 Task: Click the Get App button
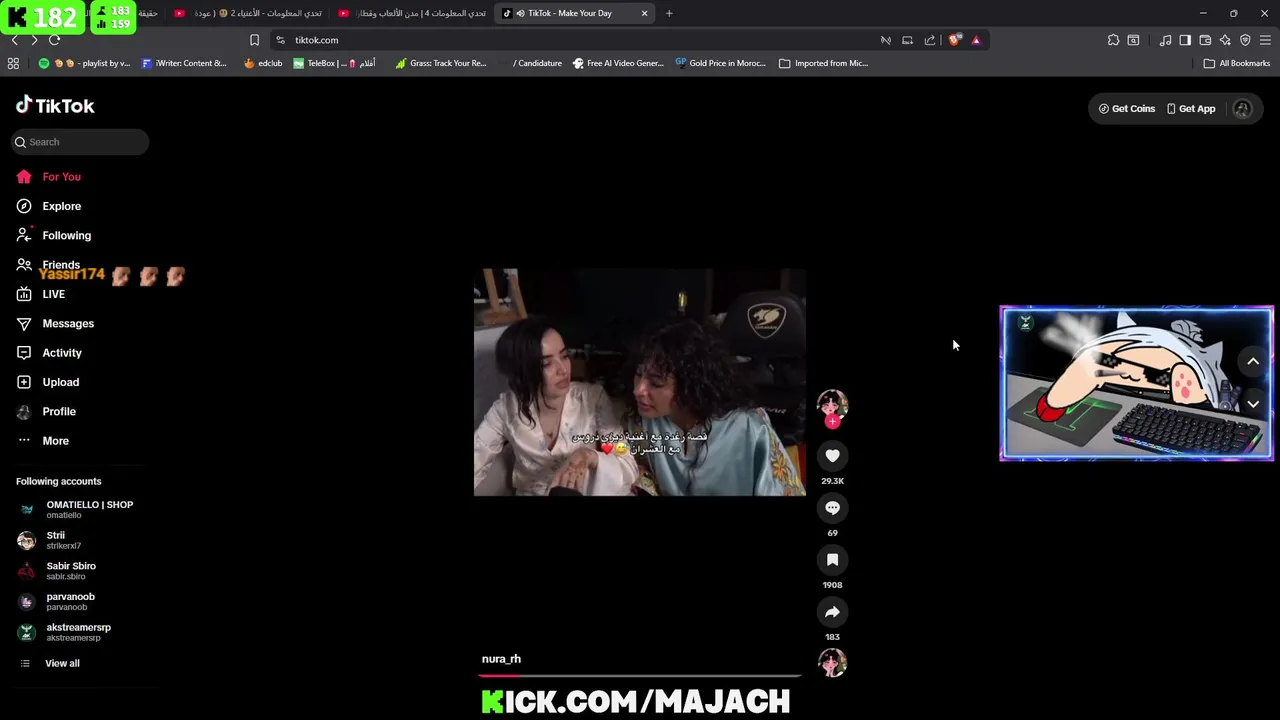(1191, 109)
